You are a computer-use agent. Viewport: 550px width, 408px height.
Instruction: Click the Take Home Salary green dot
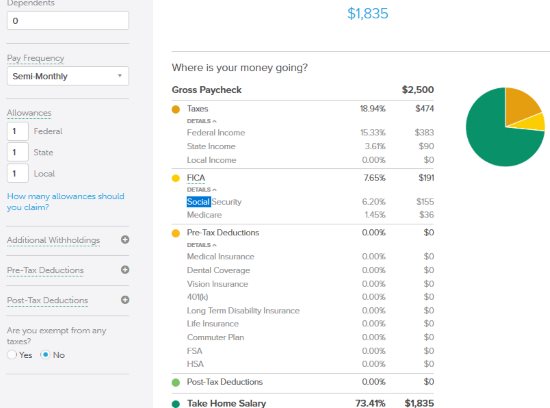176,404
